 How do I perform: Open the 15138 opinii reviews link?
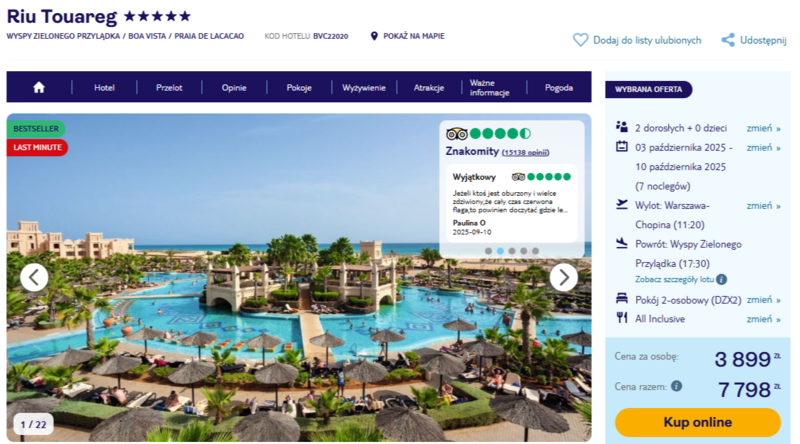[526, 153]
